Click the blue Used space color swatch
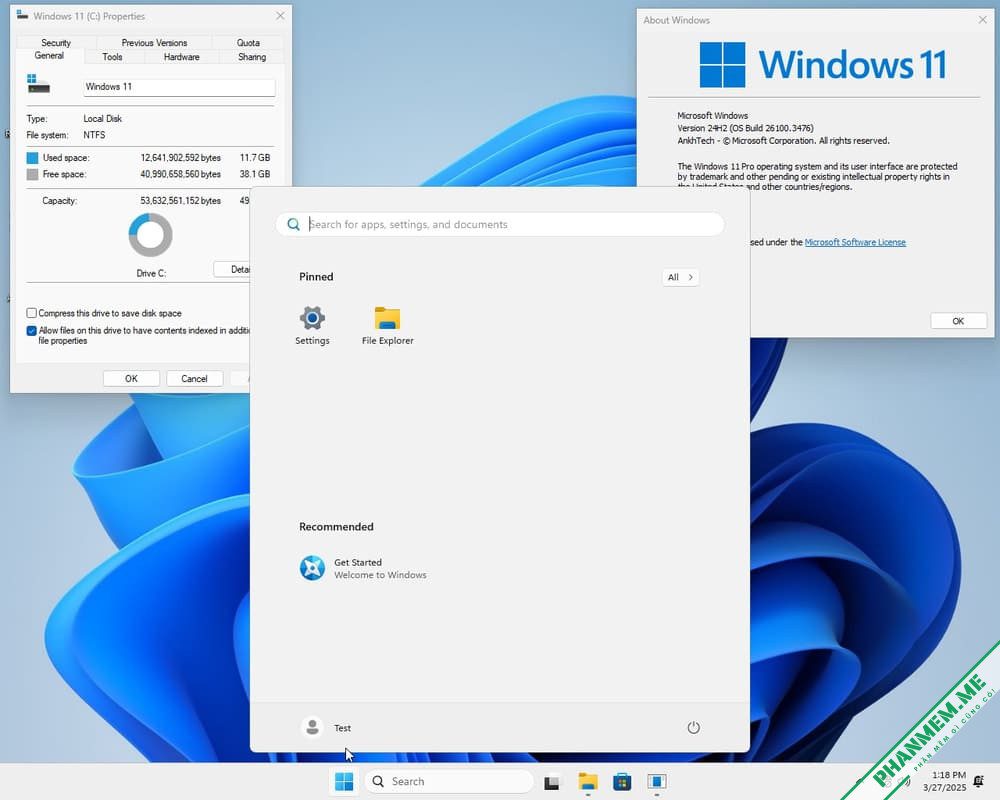The height and width of the screenshot is (800, 1000). click(33, 158)
